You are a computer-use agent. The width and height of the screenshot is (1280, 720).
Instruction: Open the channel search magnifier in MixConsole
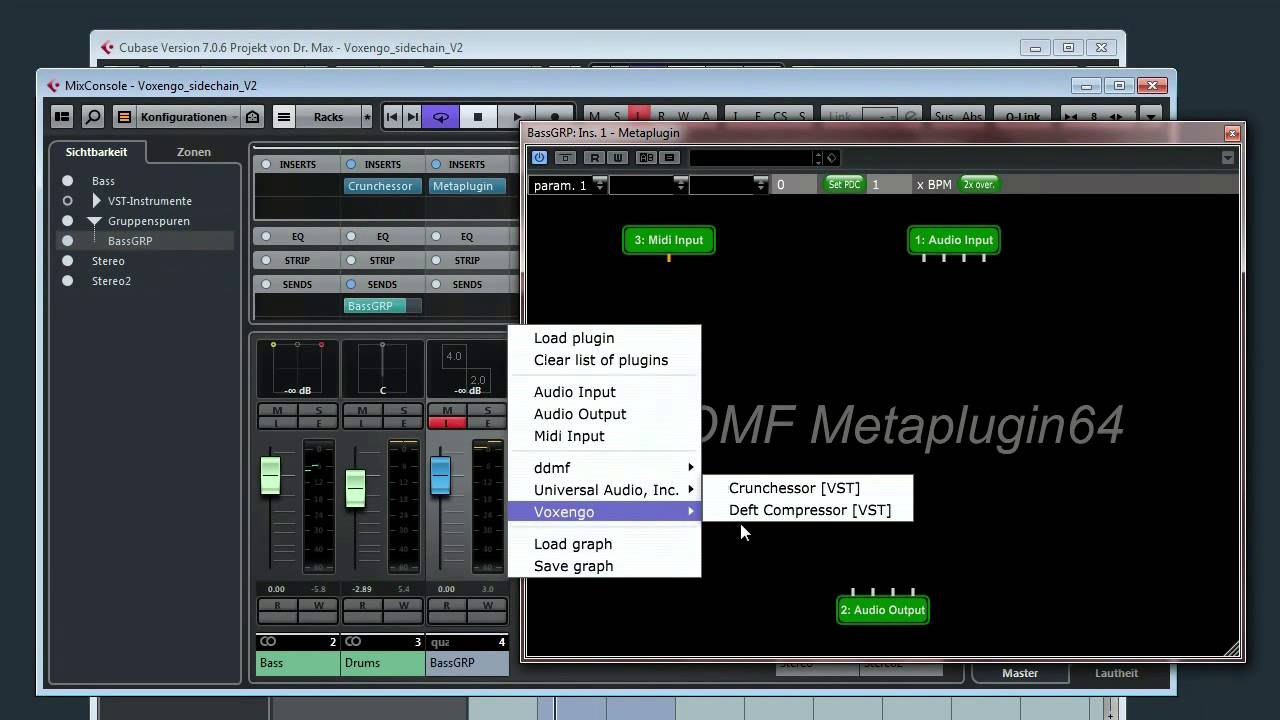pos(93,117)
